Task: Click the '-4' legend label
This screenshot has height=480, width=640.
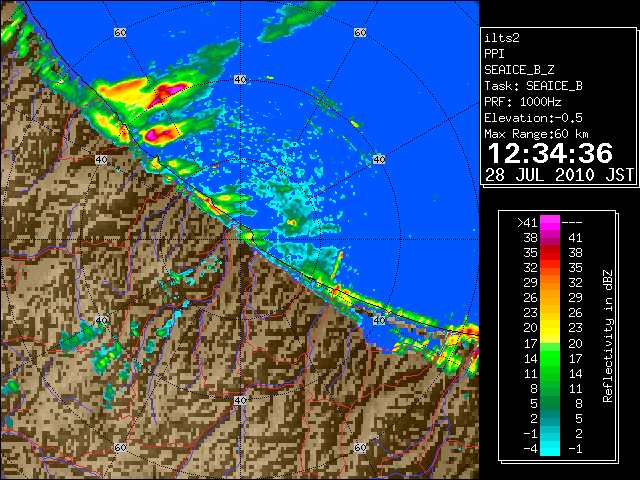Action: [x=530, y=449]
